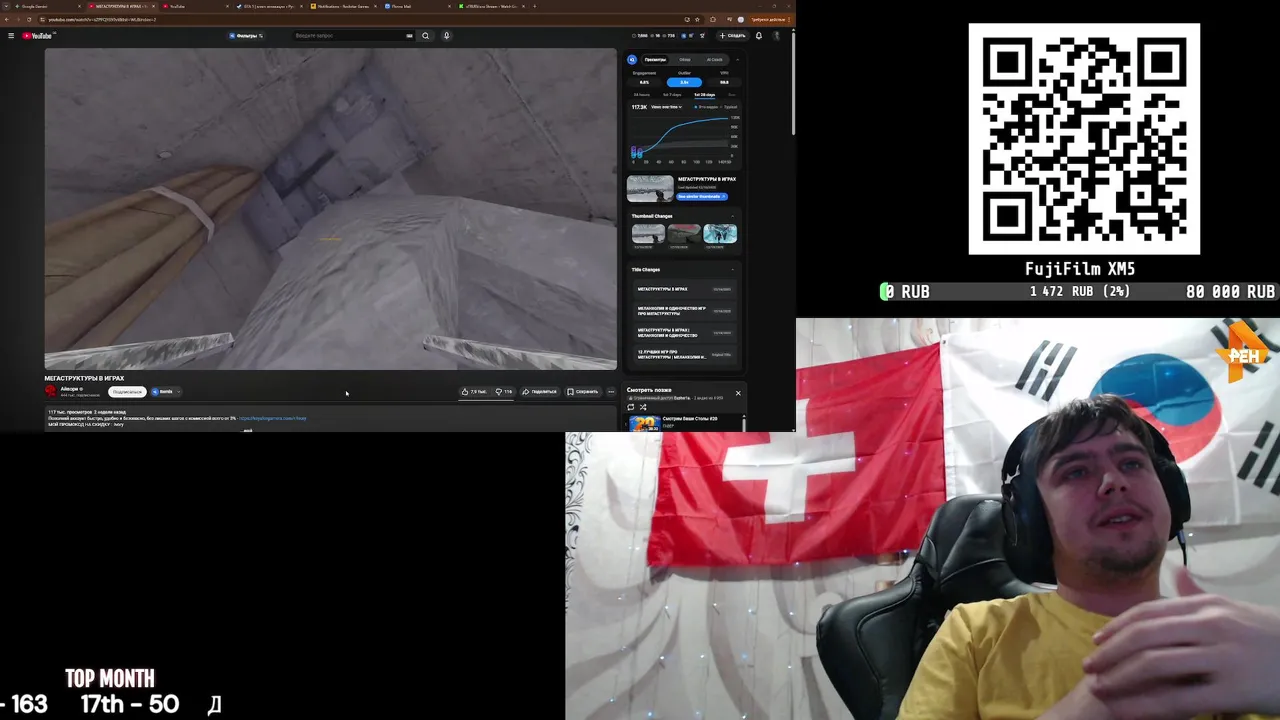Screen dimensions: 1280x720
Task: Select the VPH score pill
Action: pos(724,82)
